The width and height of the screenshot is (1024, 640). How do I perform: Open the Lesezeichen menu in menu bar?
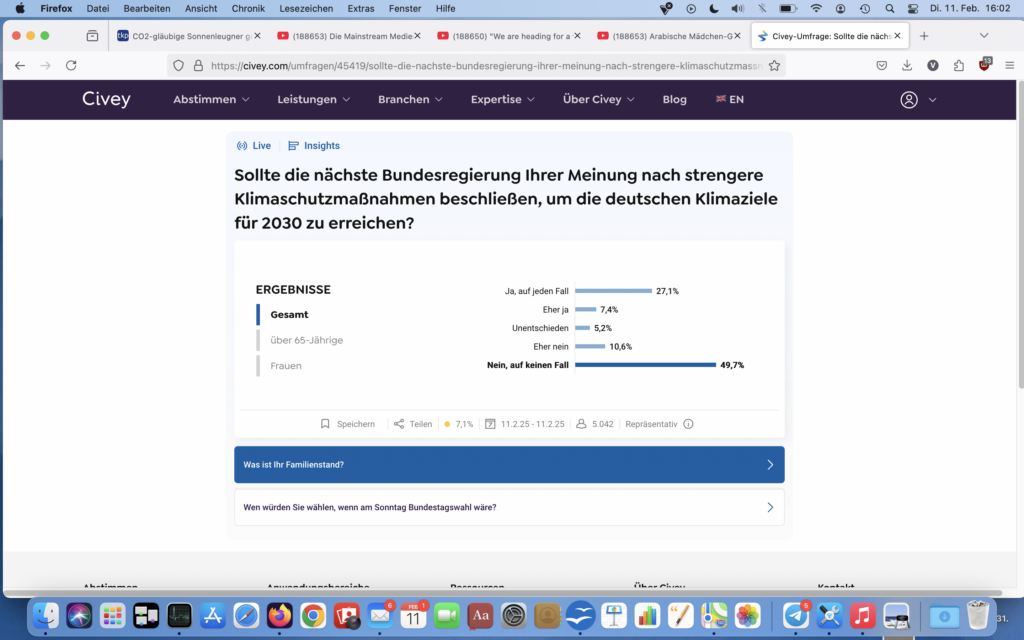tap(306, 8)
